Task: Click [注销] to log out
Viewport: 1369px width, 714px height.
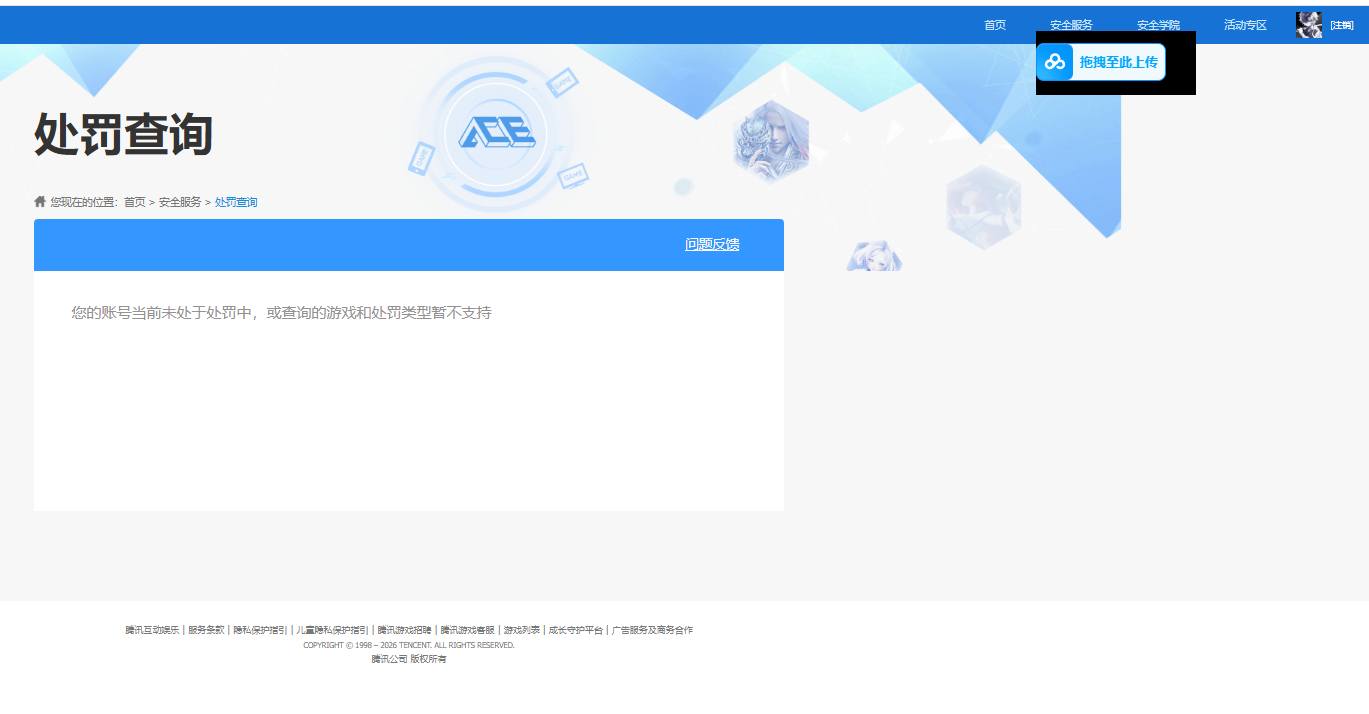Action: pyautogui.click(x=1340, y=24)
